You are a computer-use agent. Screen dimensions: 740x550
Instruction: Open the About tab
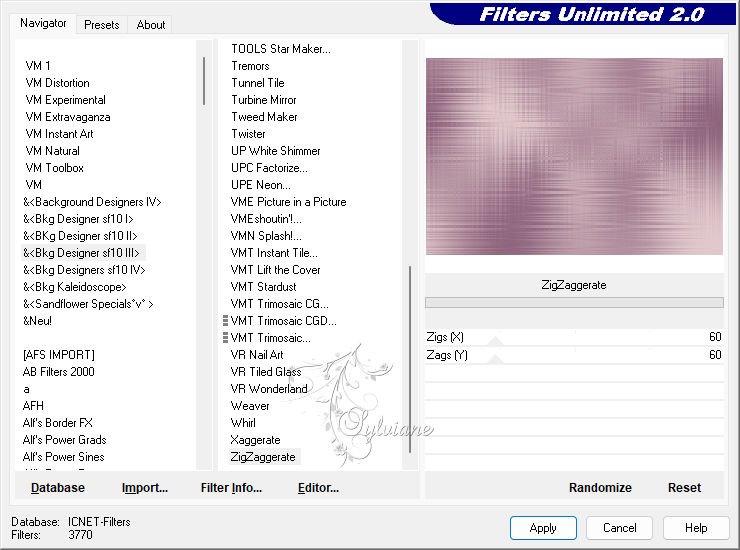pos(151,25)
